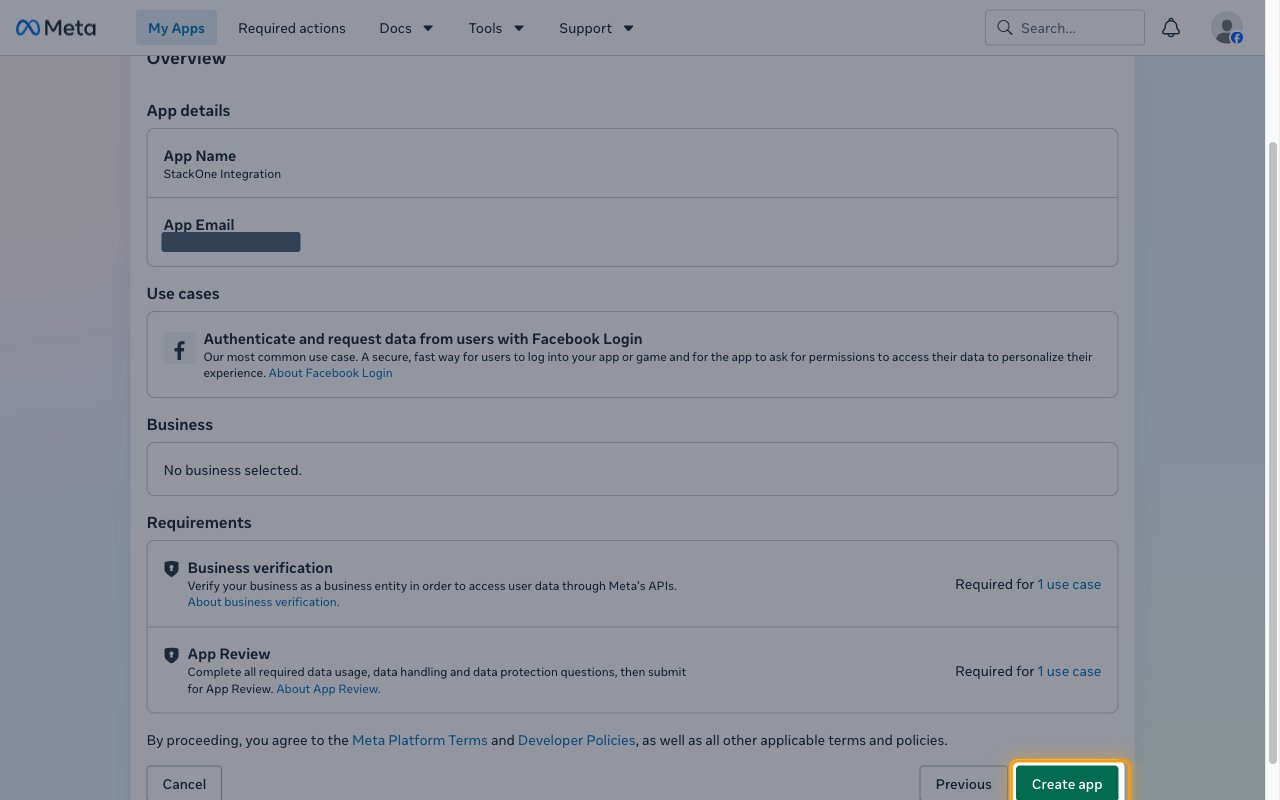Click the 'App Email' label
1280x800 pixels.
199,225
